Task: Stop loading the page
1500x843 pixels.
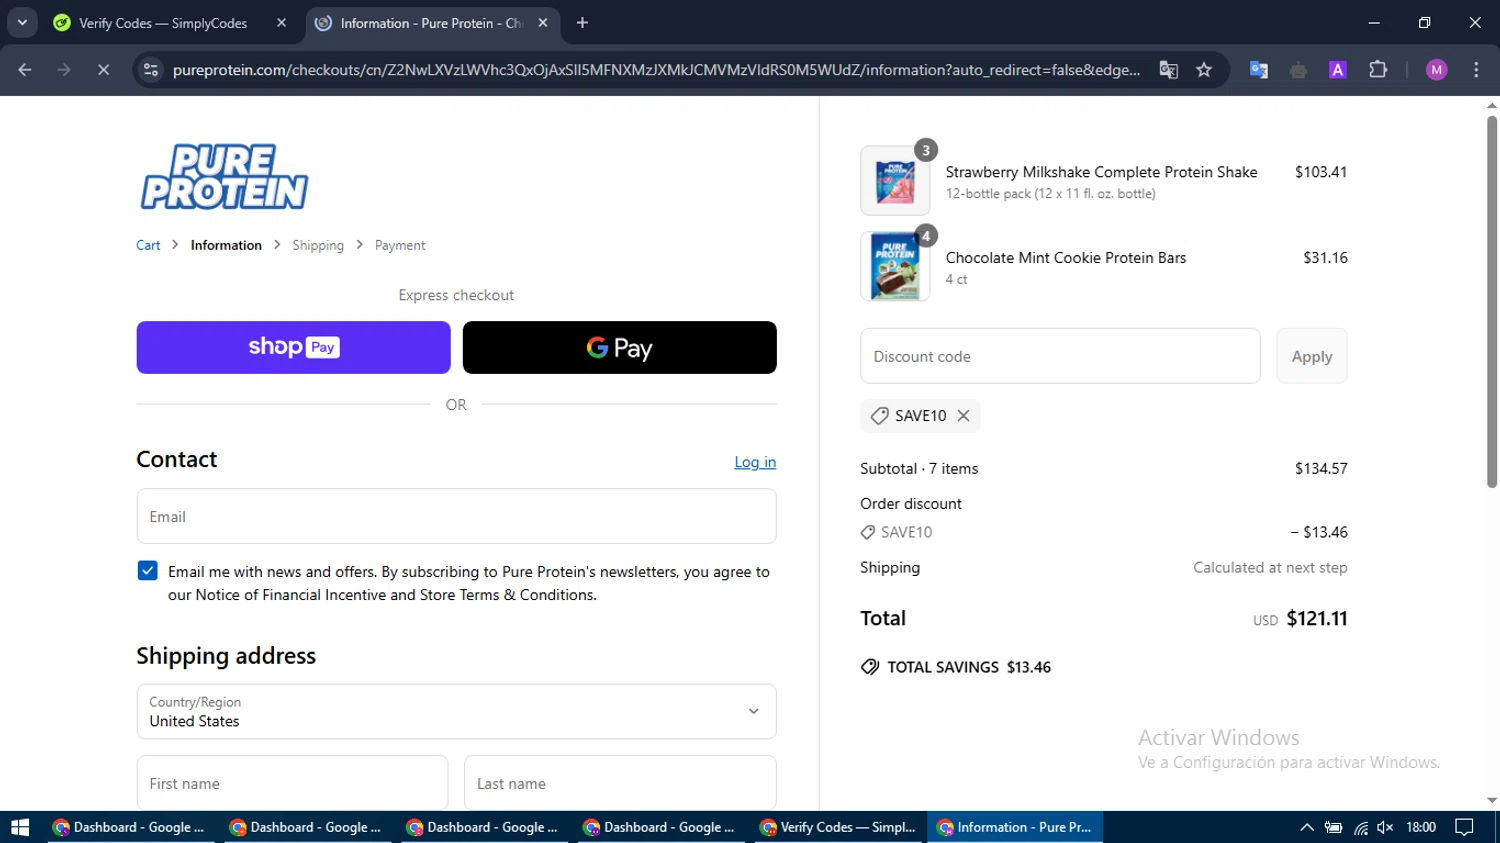Action: pos(103,70)
